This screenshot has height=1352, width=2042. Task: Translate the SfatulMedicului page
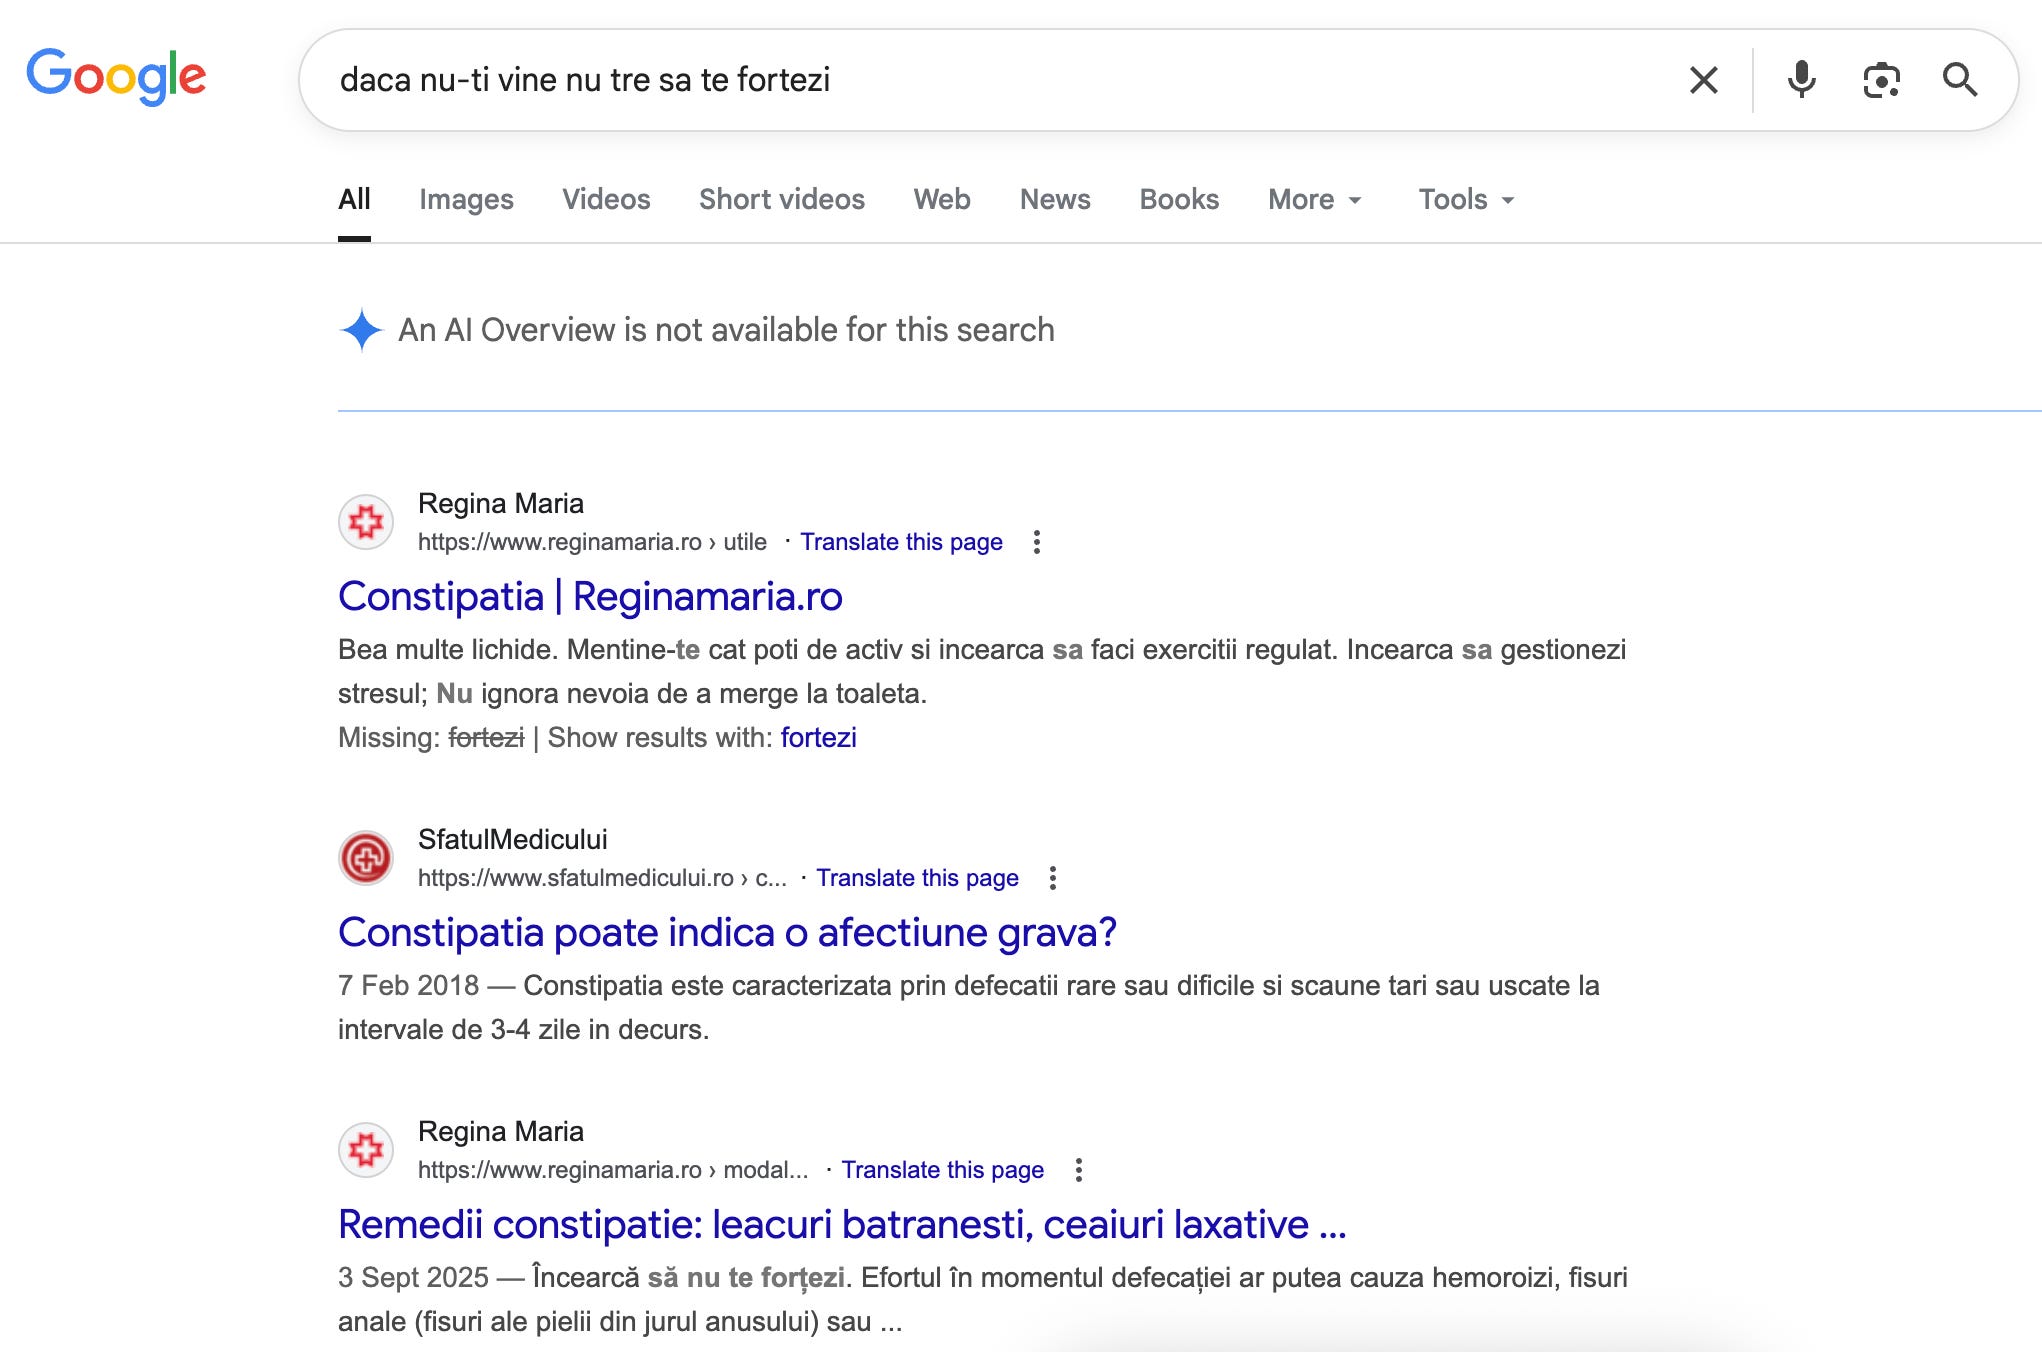pos(917,878)
